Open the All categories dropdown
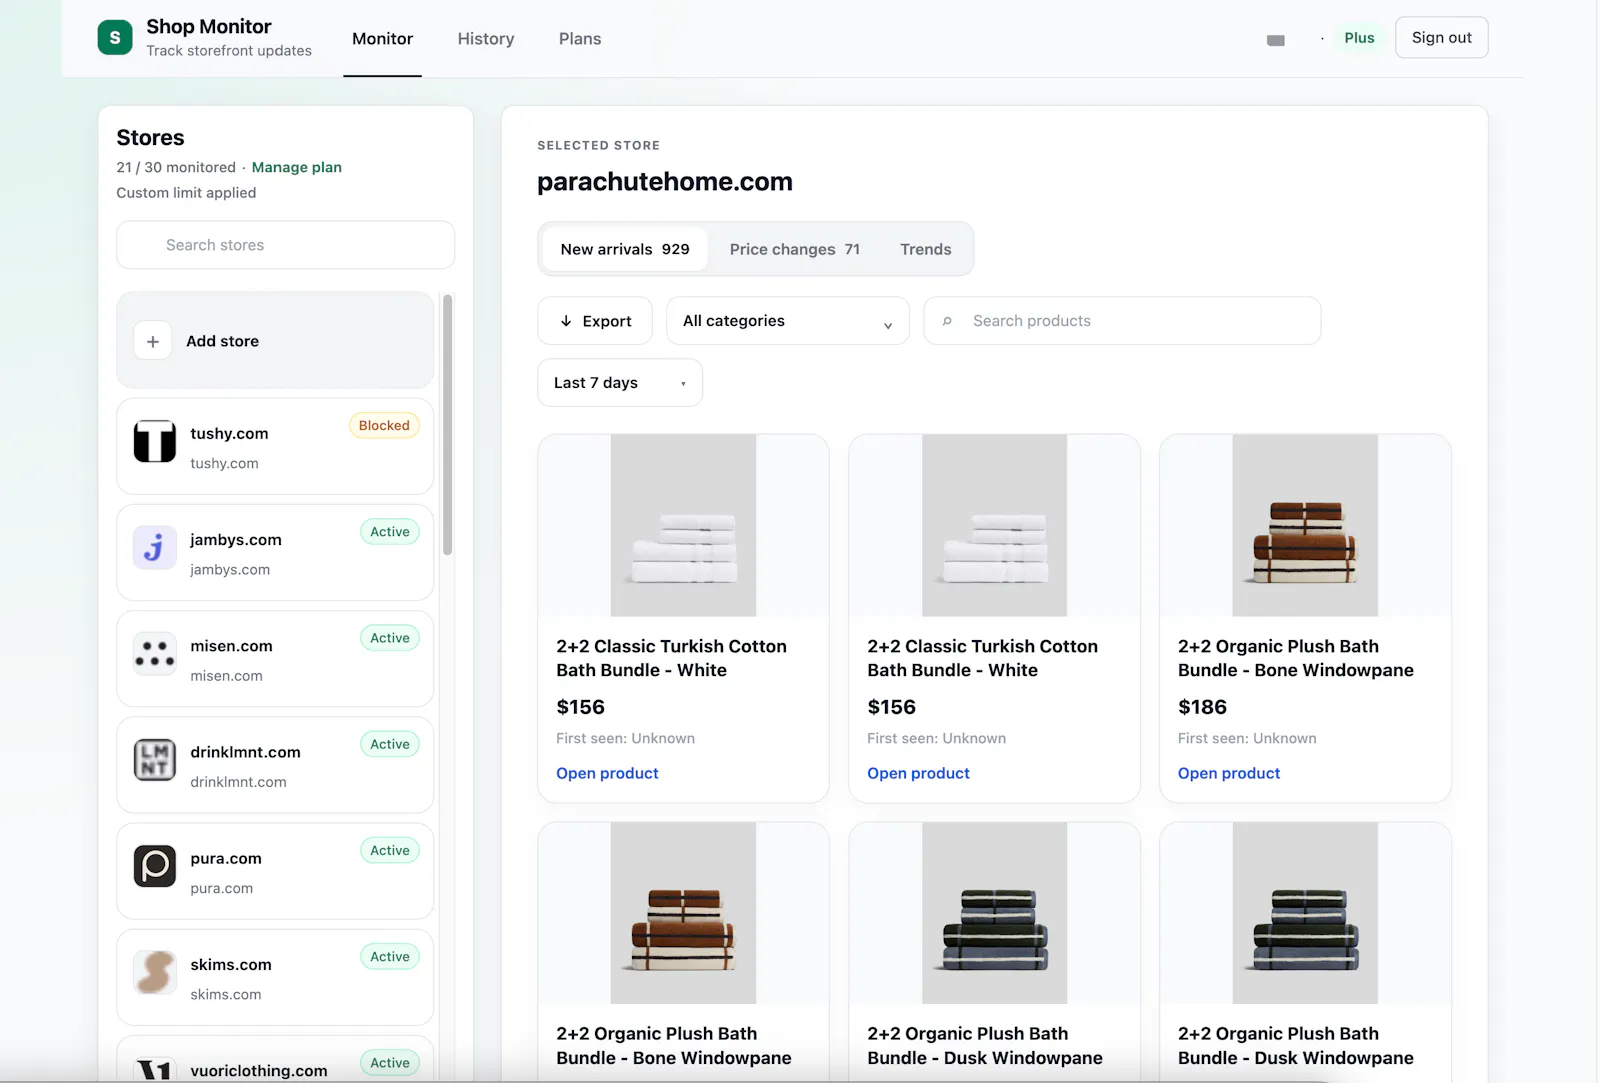Screen dimensions: 1600x1083 click(788, 321)
